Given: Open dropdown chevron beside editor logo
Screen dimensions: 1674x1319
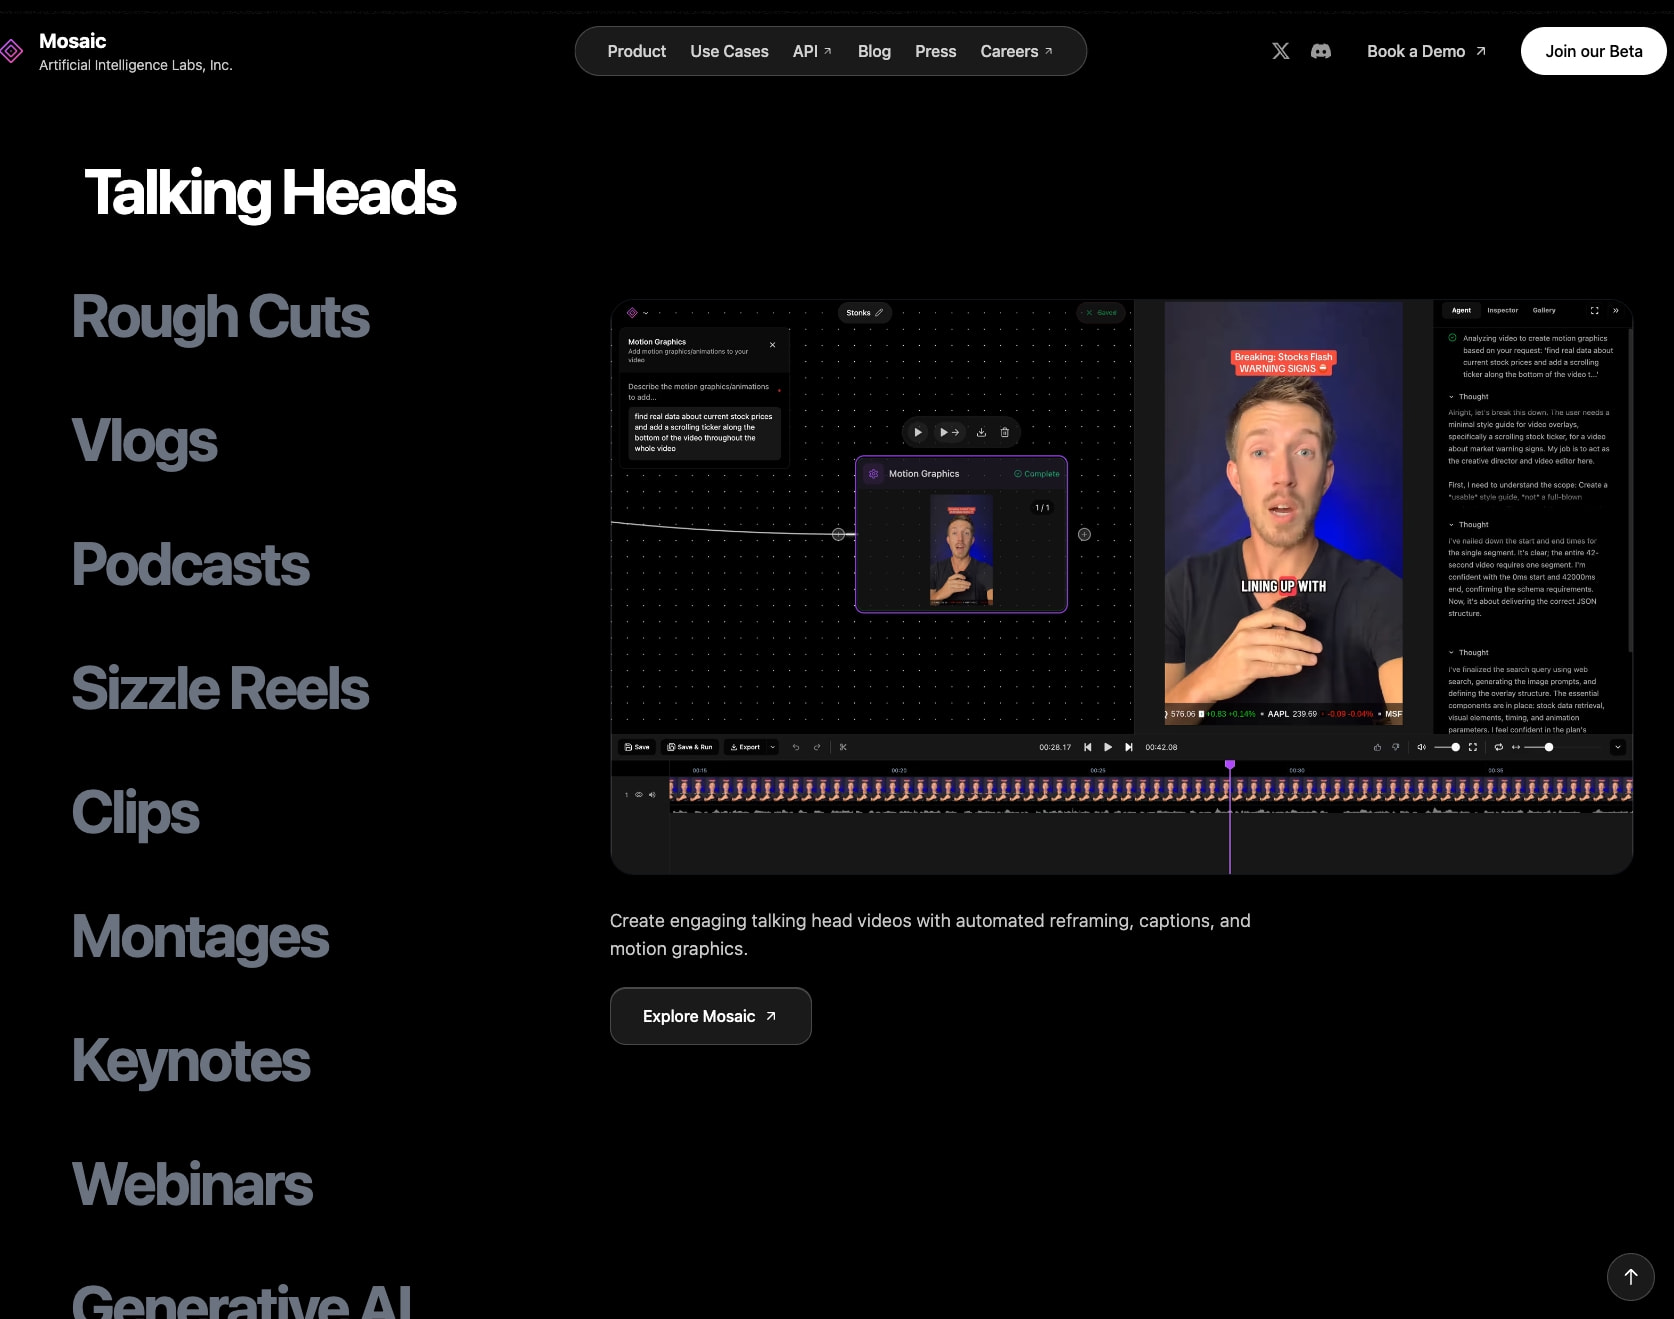Looking at the screenshot, I should coord(646,313).
